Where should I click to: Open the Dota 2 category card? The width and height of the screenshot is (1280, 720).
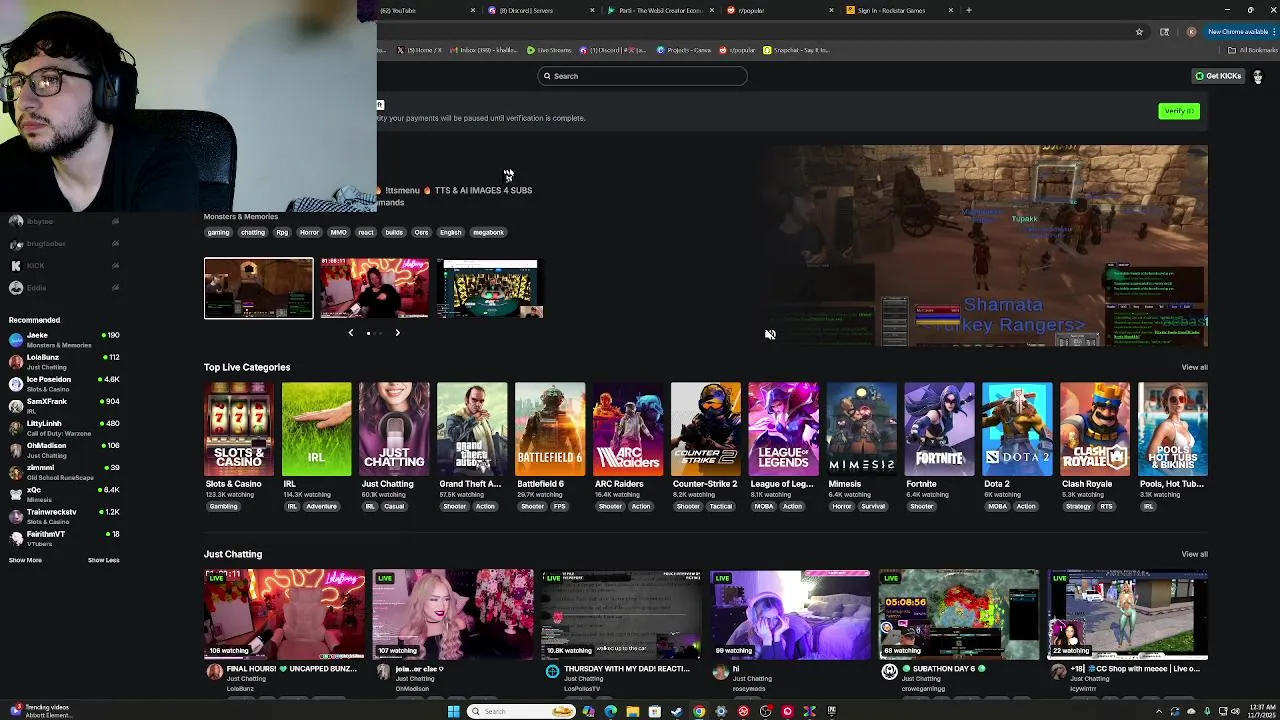click(1017, 429)
